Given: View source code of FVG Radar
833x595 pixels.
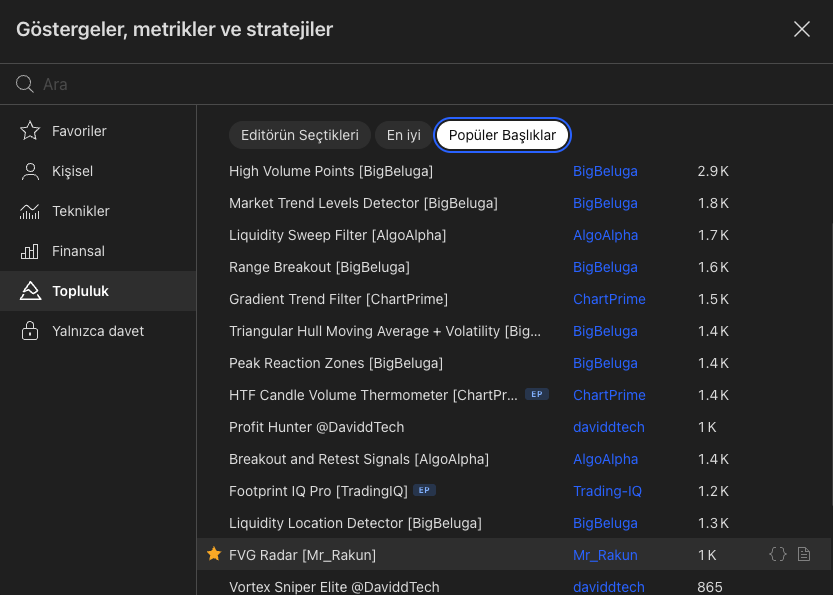Looking at the screenshot, I should point(778,554).
